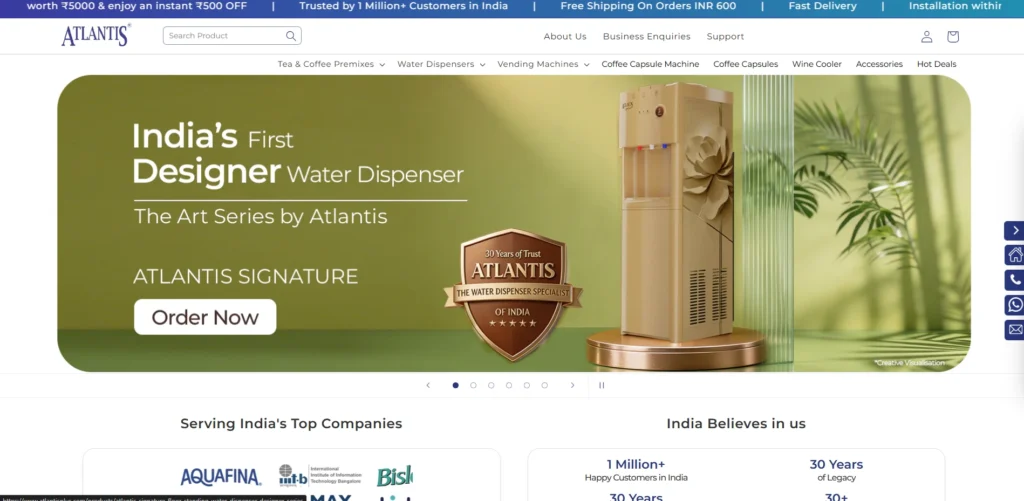
Task: Click the 30 Years of Trust shield badge
Action: click(513, 294)
